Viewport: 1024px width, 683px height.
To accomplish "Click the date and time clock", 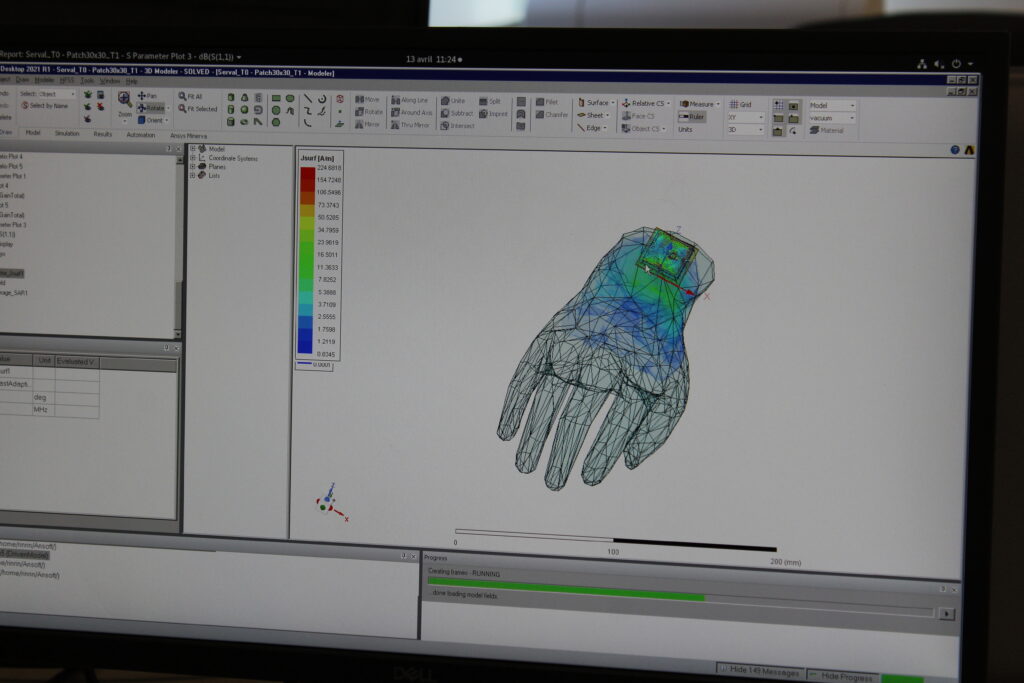I will (432, 59).
